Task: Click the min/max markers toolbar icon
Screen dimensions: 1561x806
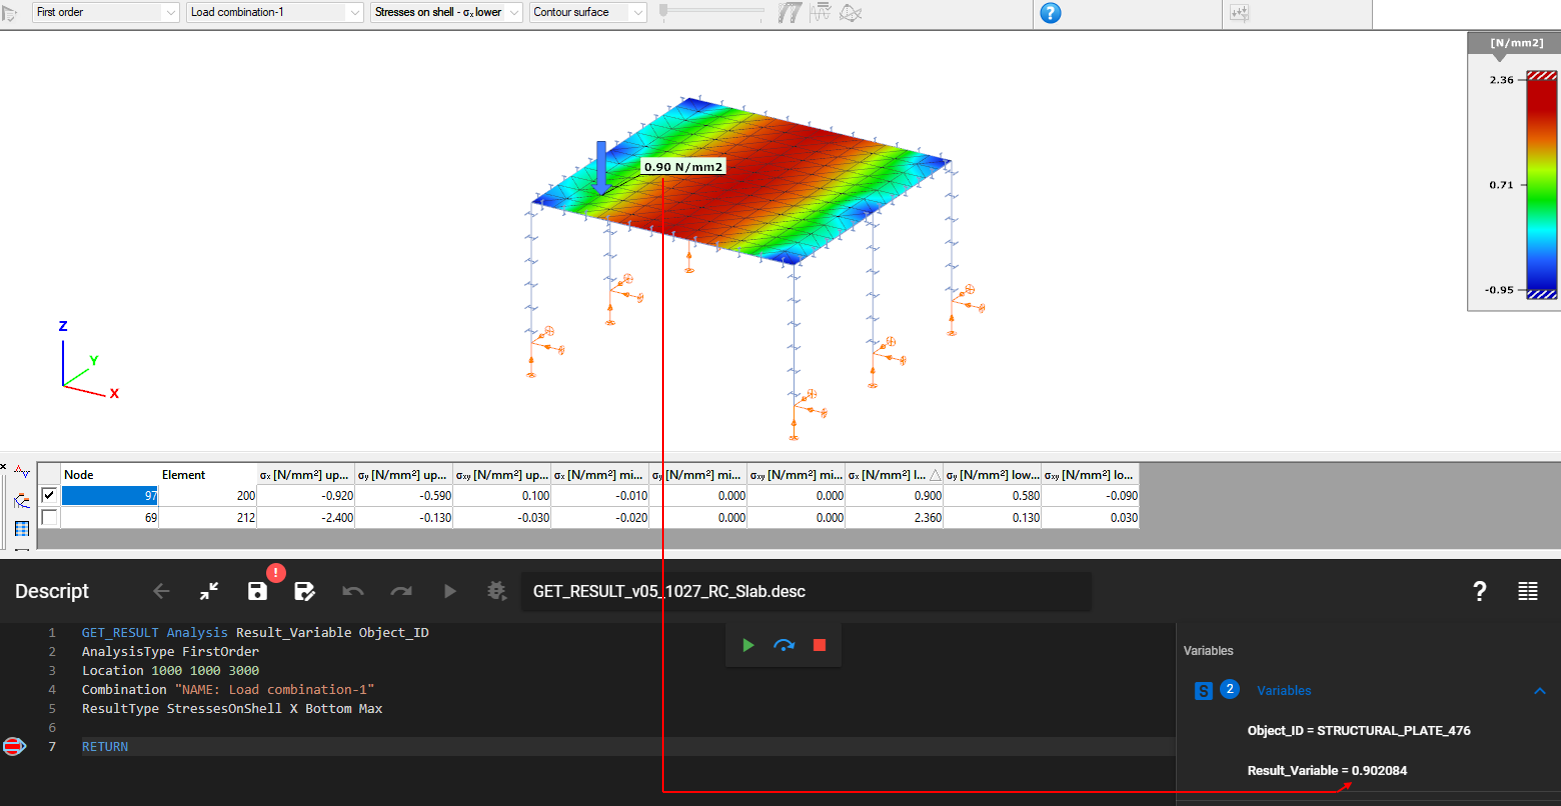Action: click(x=821, y=13)
